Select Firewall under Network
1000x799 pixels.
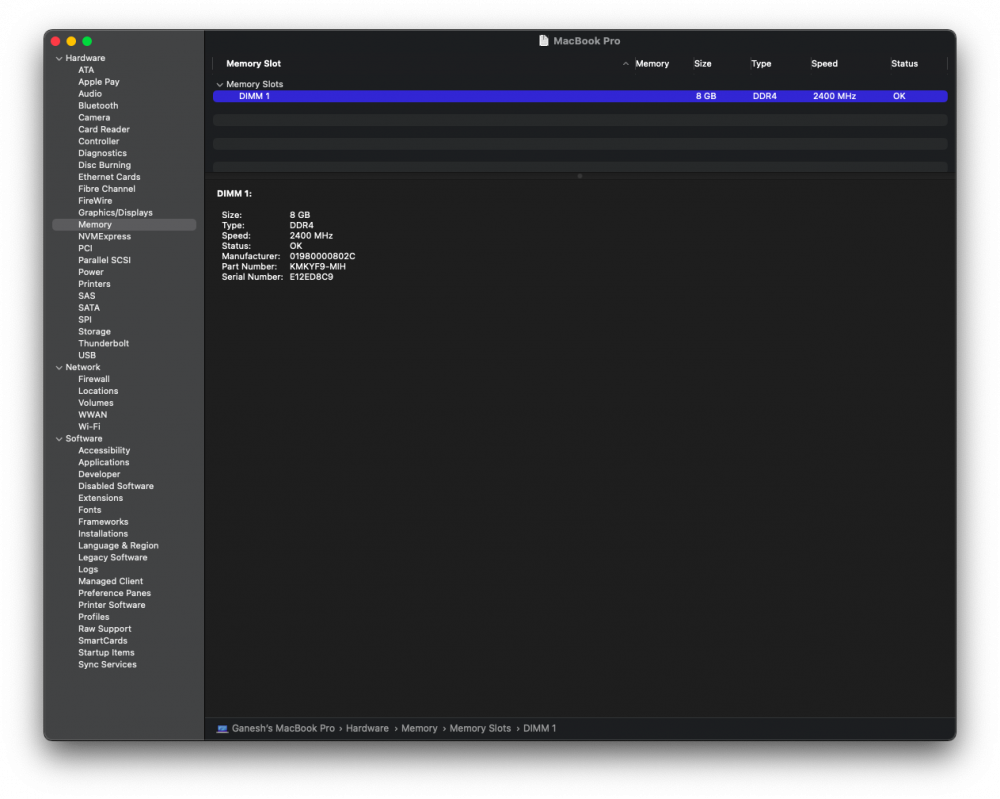(x=94, y=379)
